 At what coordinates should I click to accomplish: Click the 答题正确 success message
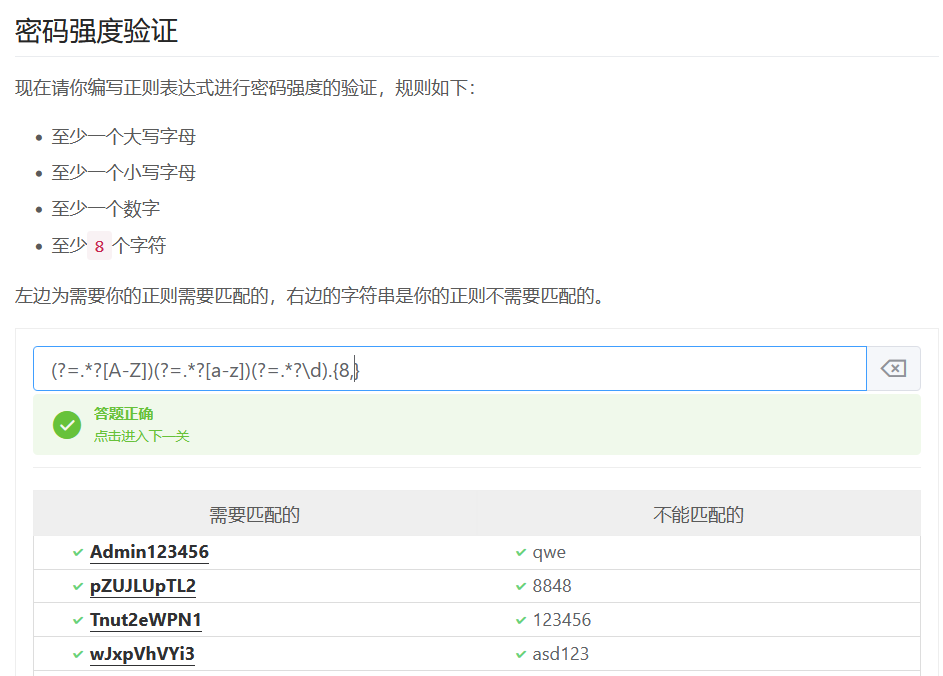[124, 413]
